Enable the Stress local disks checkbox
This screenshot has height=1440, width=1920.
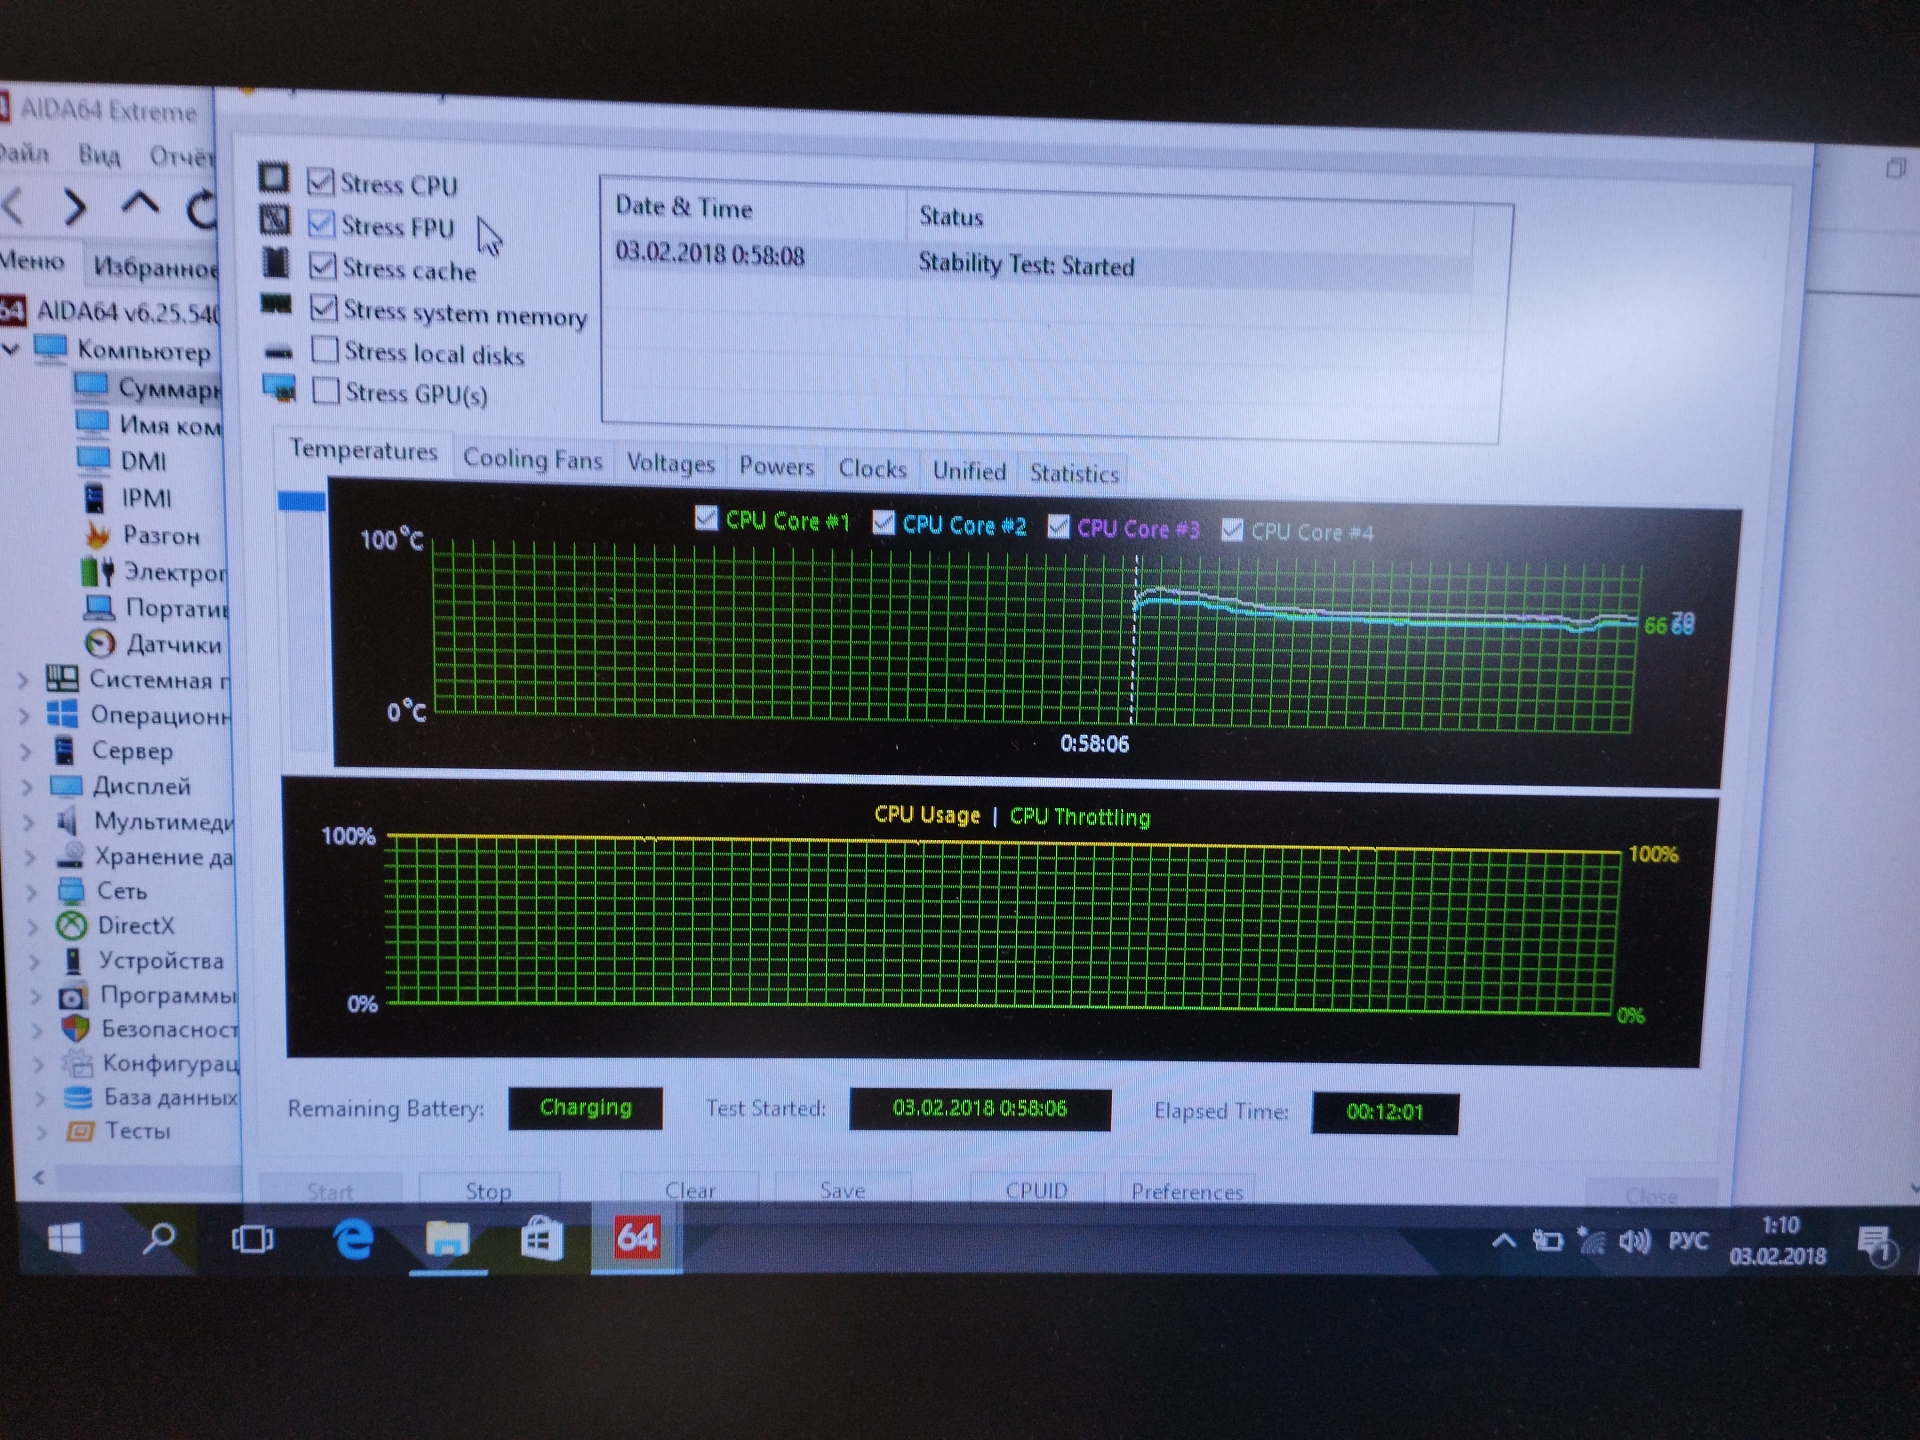click(324, 349)
